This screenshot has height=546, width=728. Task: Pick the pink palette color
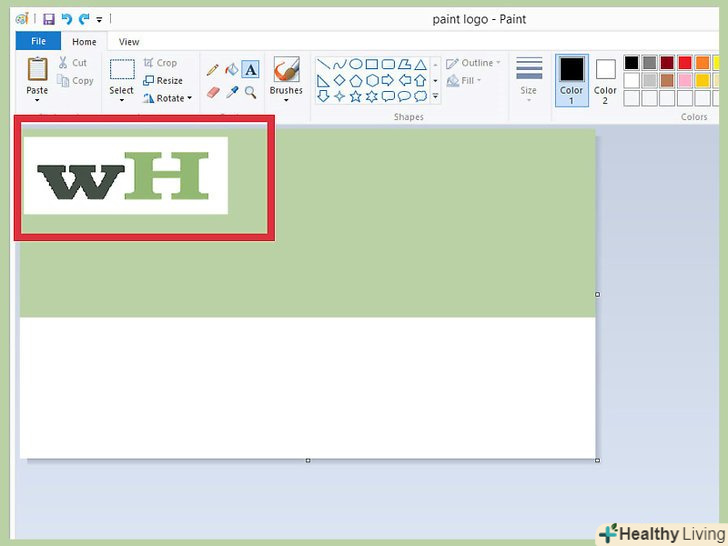tap(685, 80)
